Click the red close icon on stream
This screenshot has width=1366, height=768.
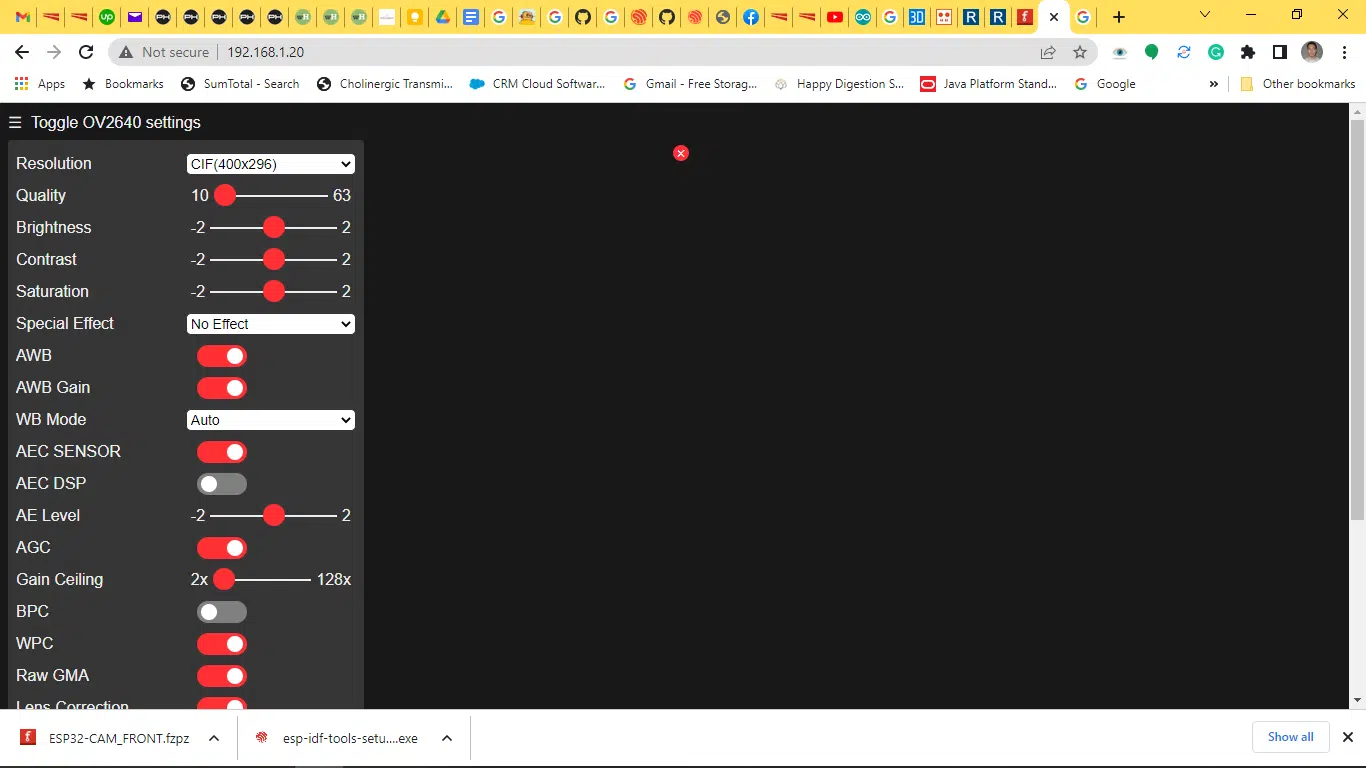click(x=681, y=153)
